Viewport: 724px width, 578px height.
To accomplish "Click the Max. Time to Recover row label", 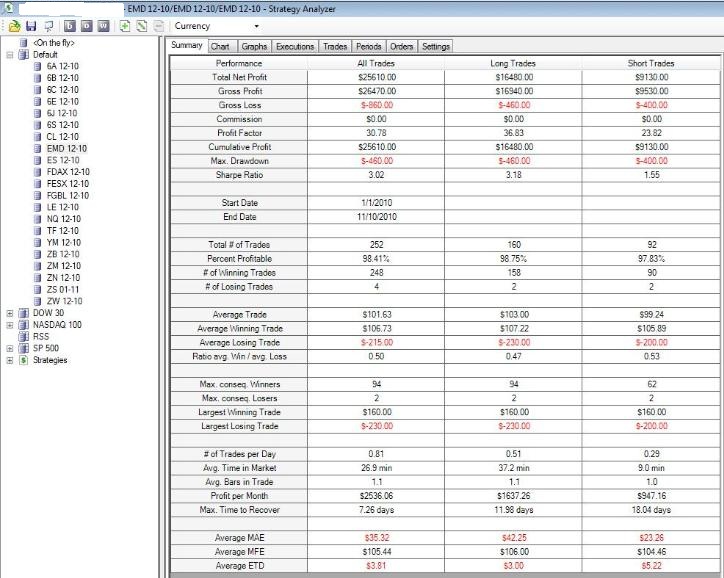I will pos(240,510).
